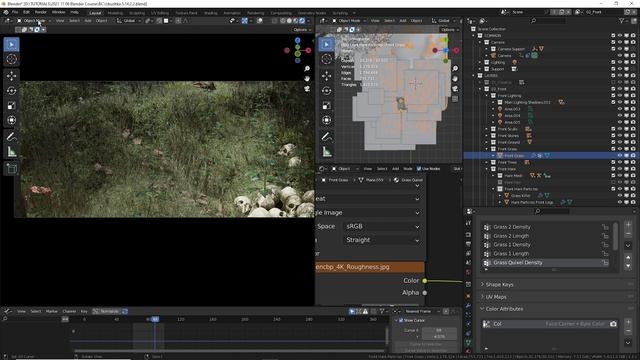Viewport: 640px width, 360px height.
Task: Select the Rotate tool in right viewport
Action: click(x=327, y=91)
